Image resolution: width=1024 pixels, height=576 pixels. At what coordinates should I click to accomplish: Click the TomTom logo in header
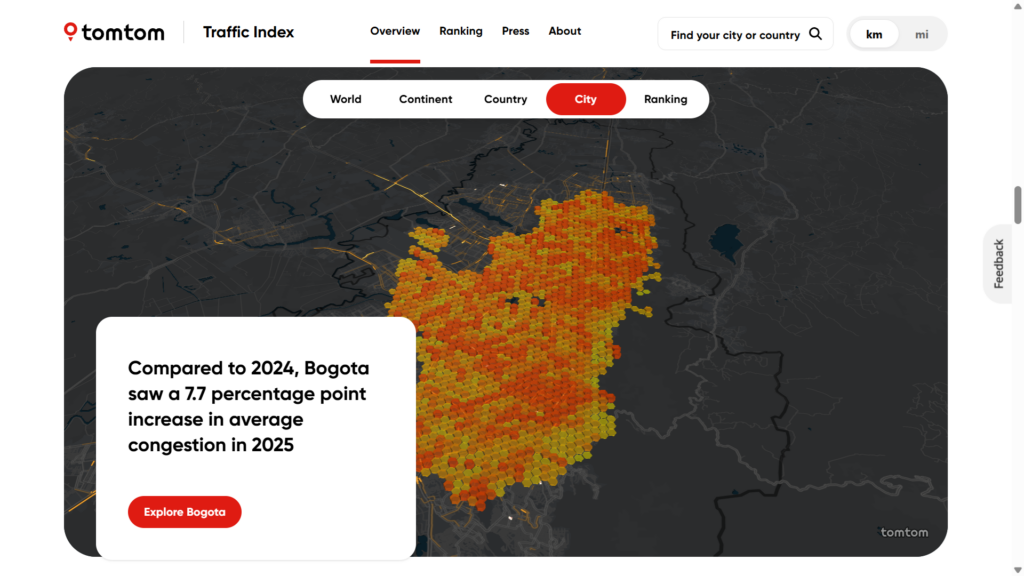pos(114,32)
